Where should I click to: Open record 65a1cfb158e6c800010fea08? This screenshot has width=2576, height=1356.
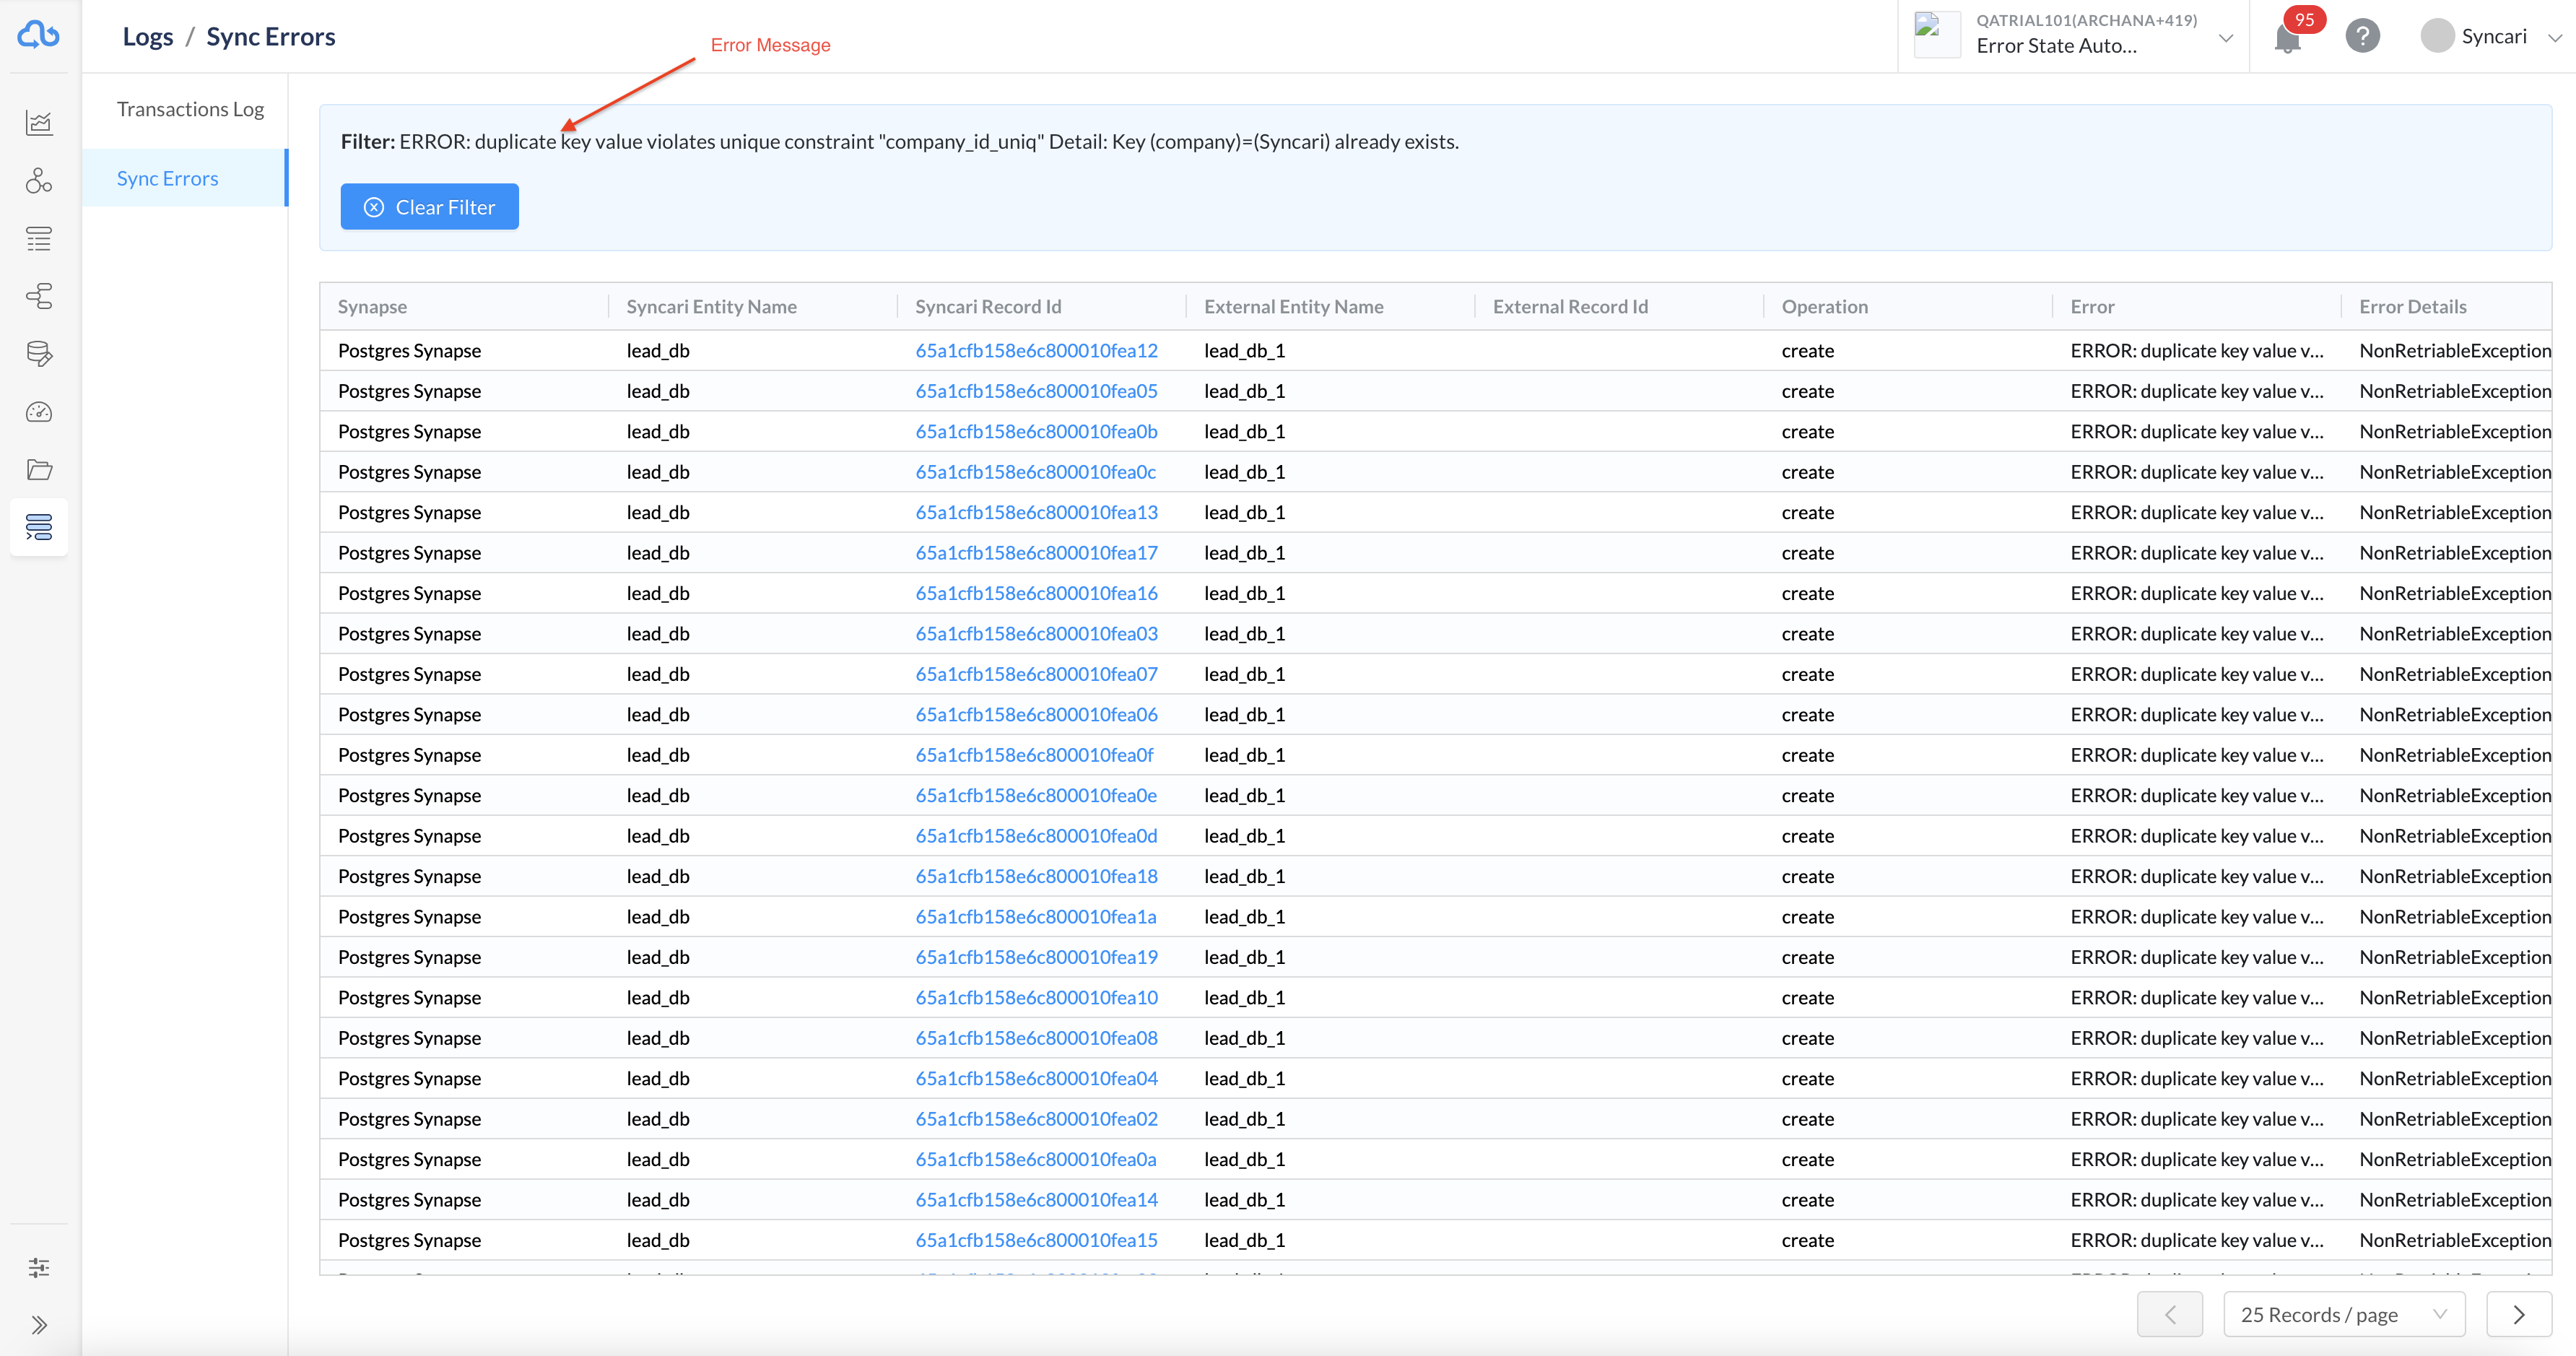tap(1036, 1038)
